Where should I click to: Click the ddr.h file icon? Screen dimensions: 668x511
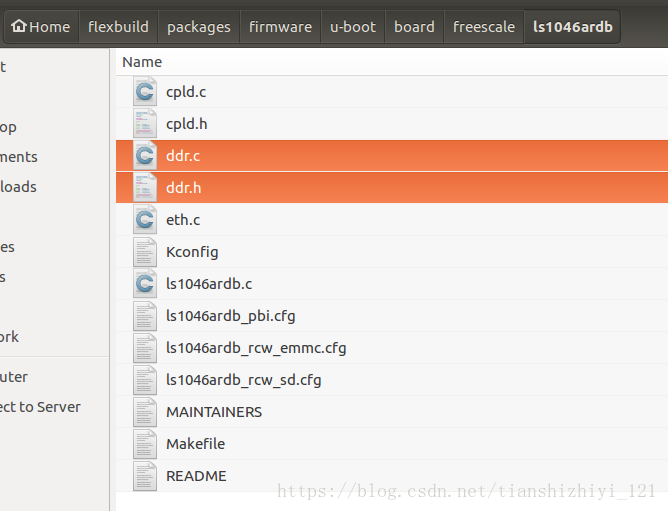[x=145, y=188]
